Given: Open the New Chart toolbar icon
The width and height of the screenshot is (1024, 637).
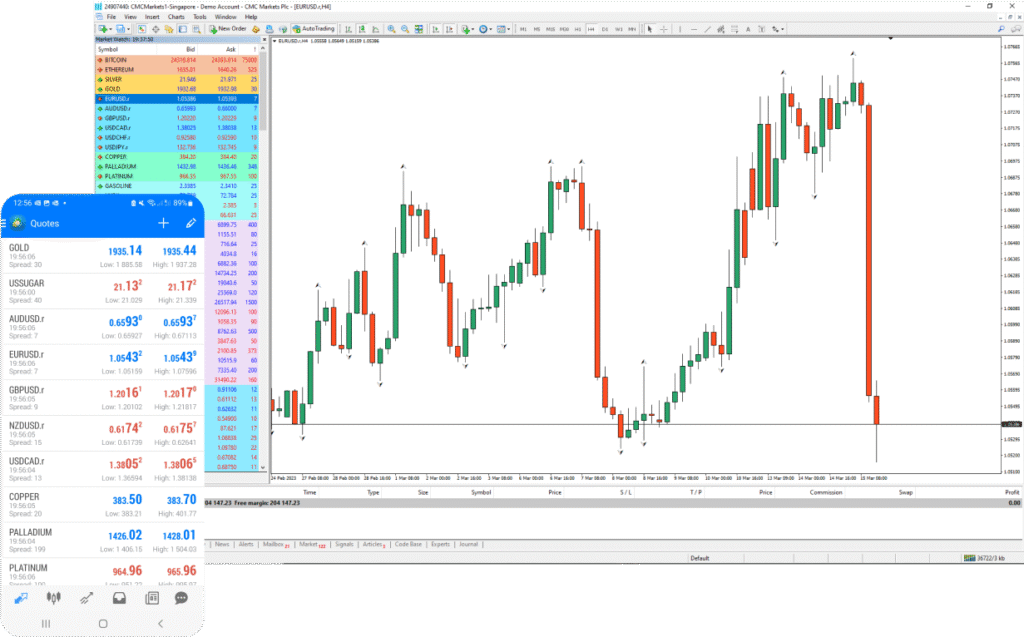Looking at the screenshot, I should pyautogui.click(x=103, y=29).
